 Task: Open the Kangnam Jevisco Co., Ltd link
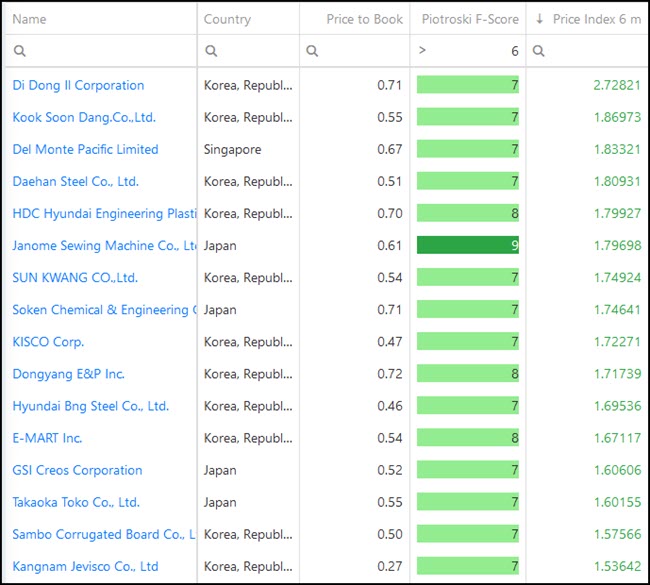click(85, 566)
